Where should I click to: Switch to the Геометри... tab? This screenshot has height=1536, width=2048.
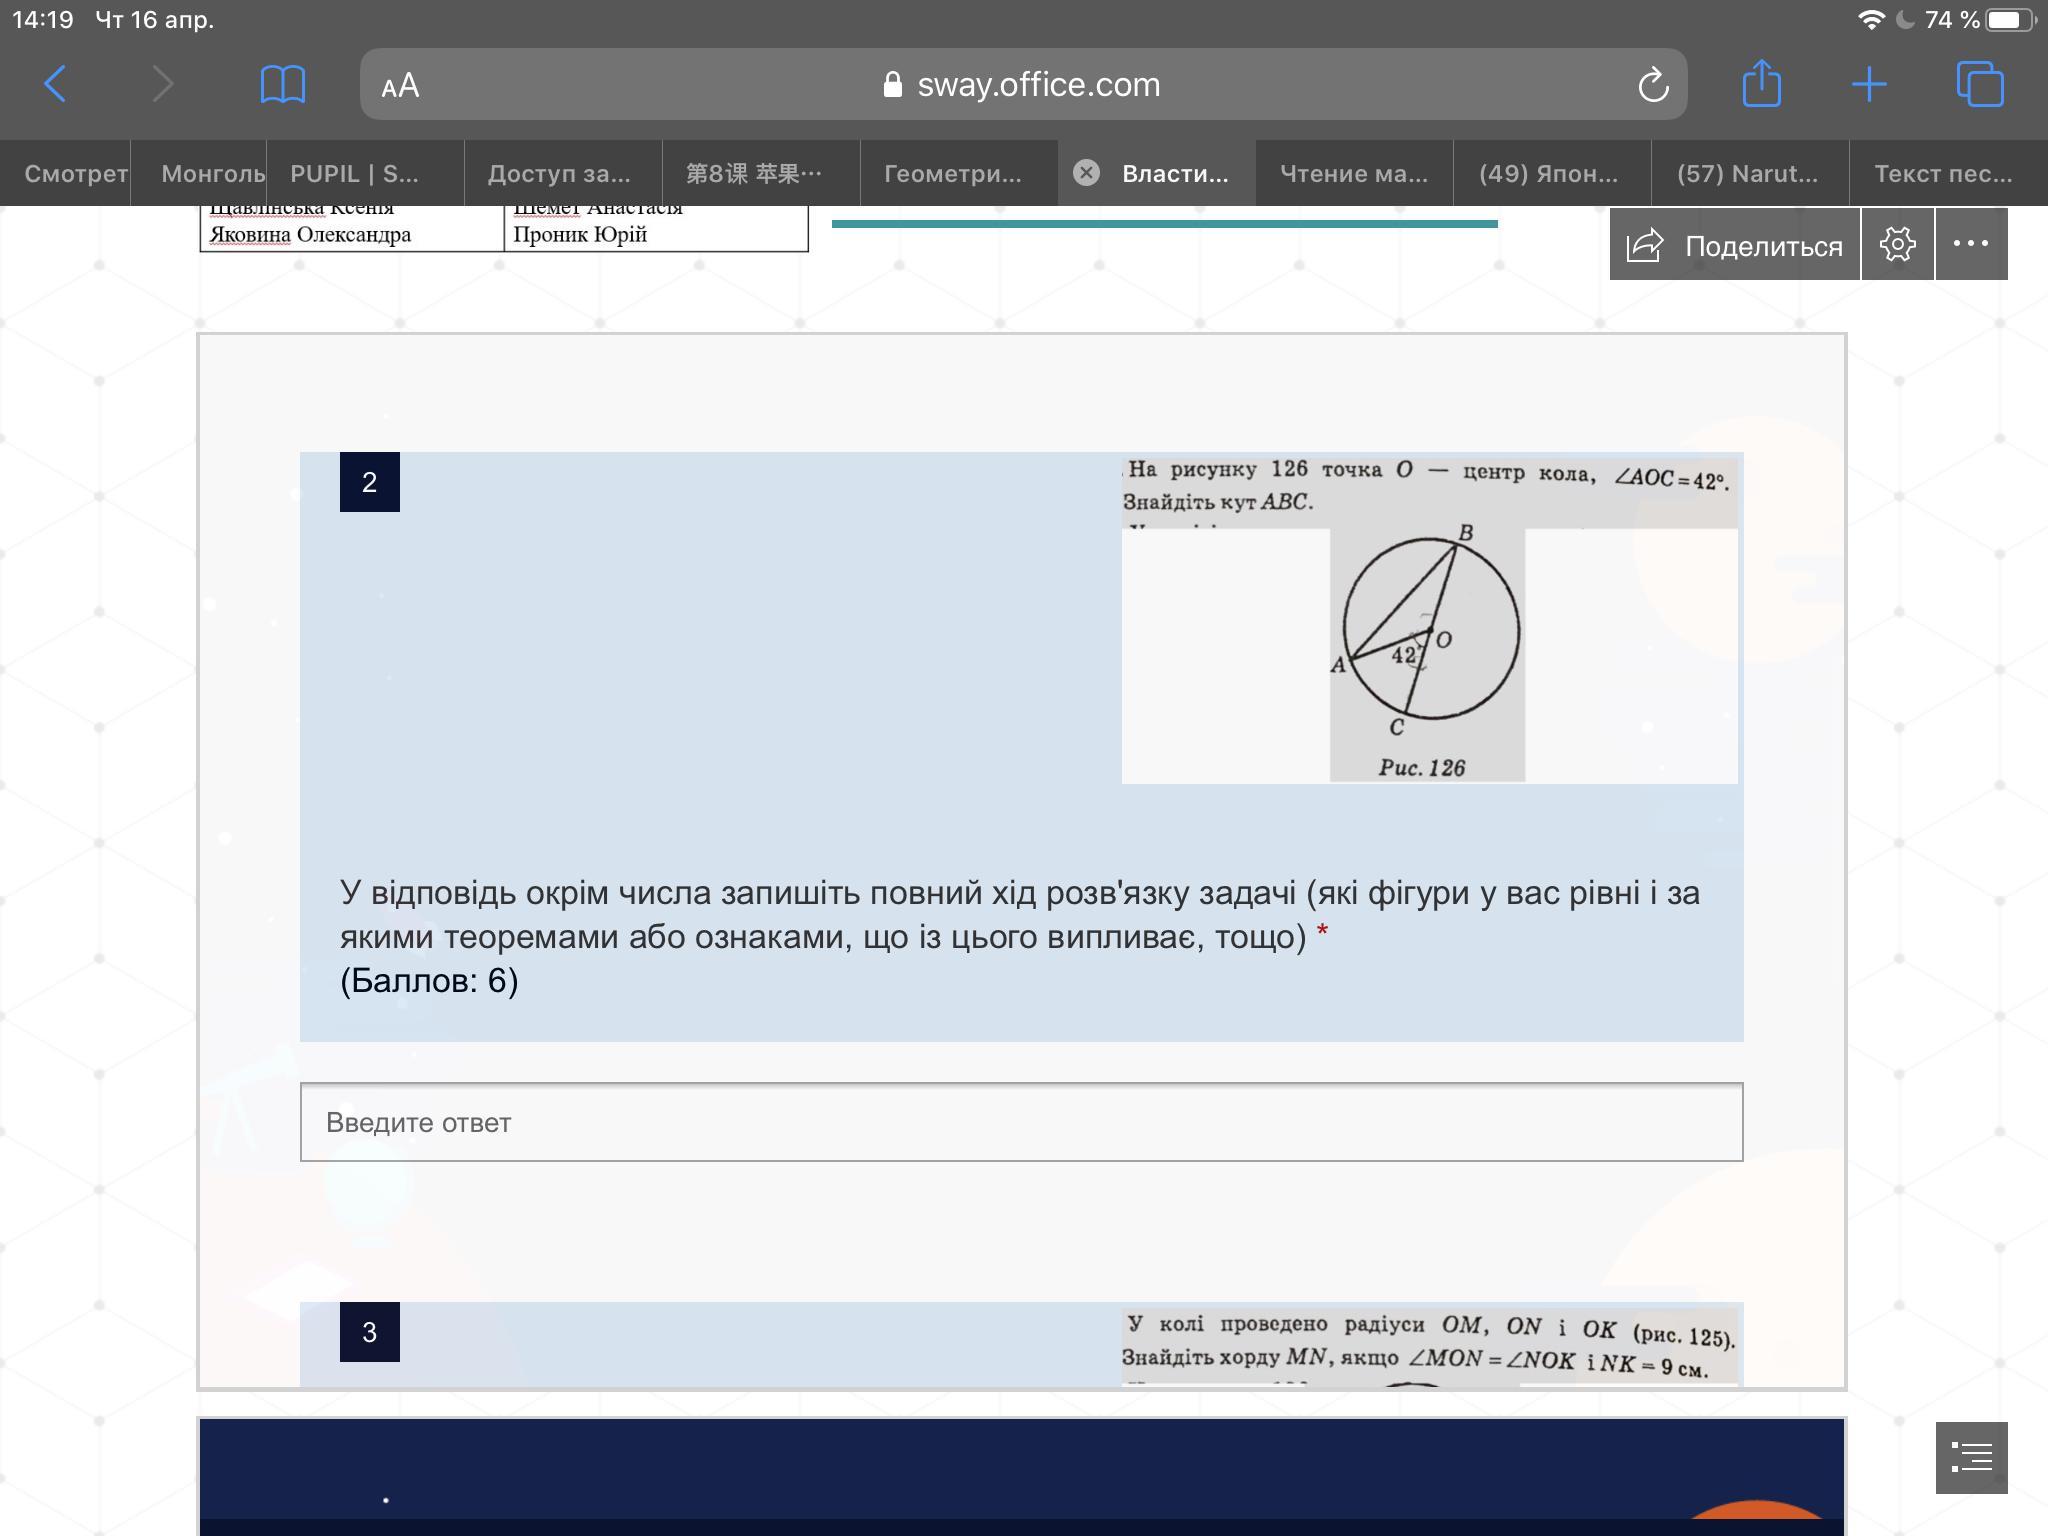click(x=952, y=174)
